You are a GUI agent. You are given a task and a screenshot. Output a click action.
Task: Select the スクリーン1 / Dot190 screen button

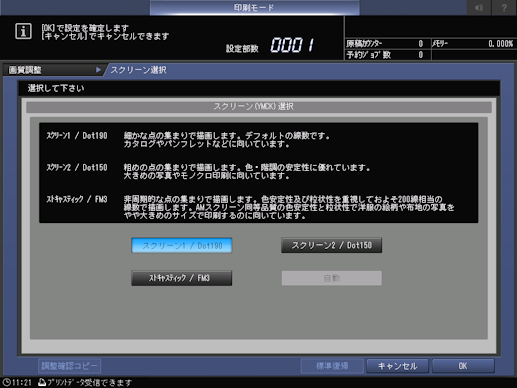(x=182, y=245)
